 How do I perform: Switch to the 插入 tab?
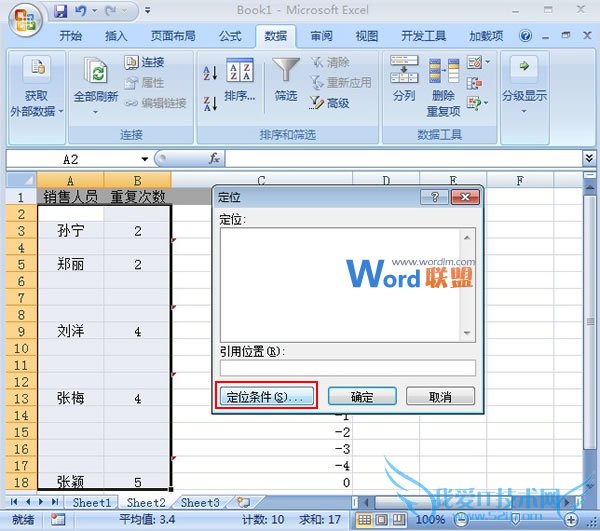[x=116, y=36]
